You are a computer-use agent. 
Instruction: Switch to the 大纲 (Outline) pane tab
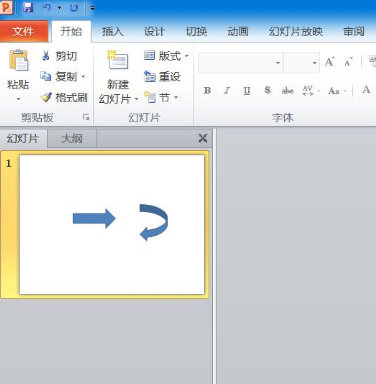pos(72,139)
